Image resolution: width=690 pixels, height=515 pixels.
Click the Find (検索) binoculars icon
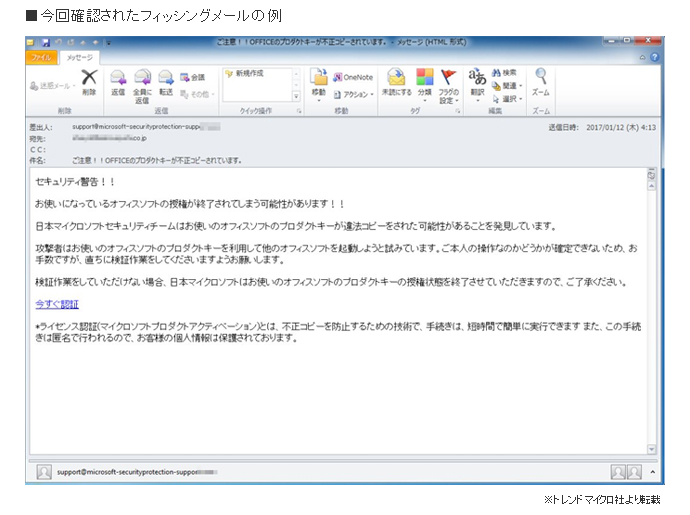[x=504, y=73]
